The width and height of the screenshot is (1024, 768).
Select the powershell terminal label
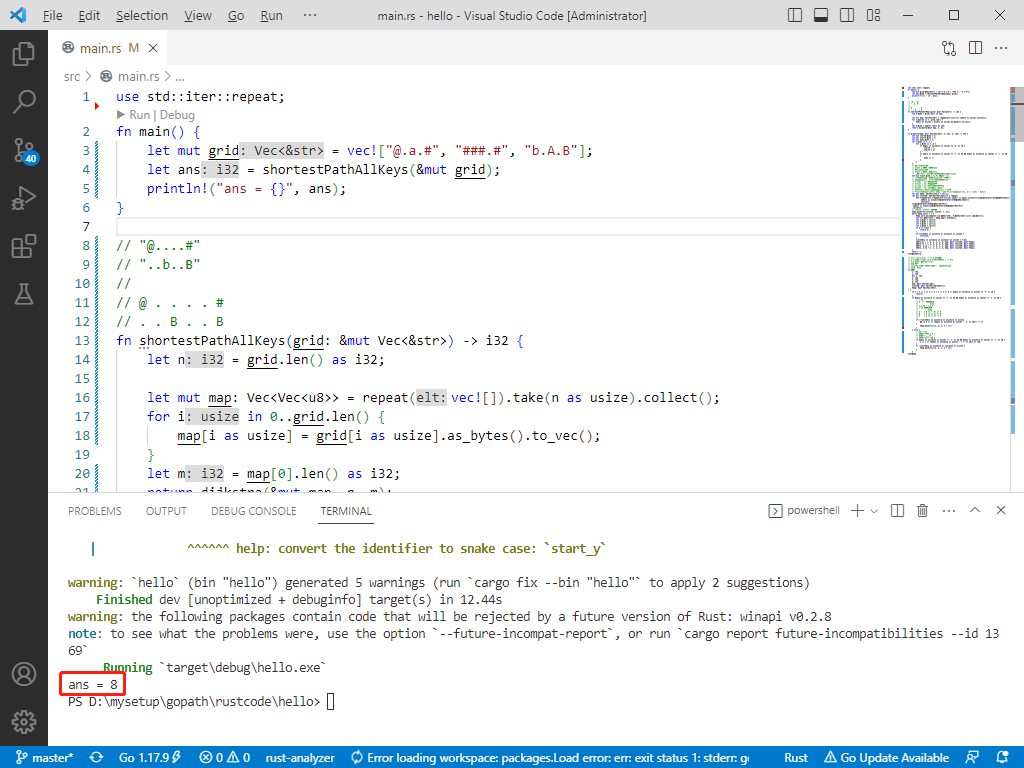pyautogui.click(x=804, y=511)
